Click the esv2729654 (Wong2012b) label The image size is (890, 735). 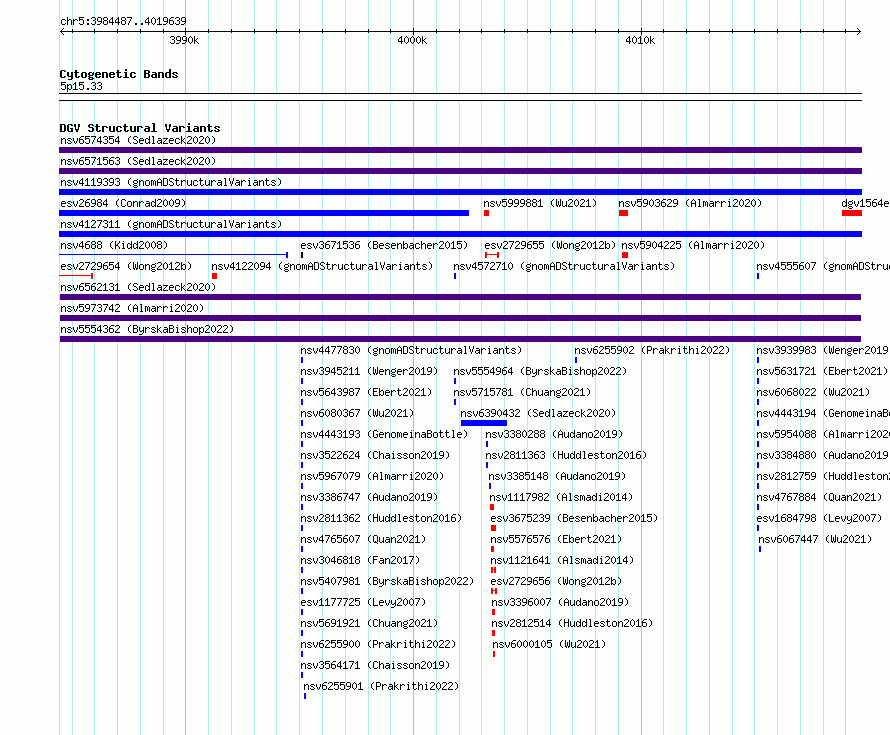[126, 266]
